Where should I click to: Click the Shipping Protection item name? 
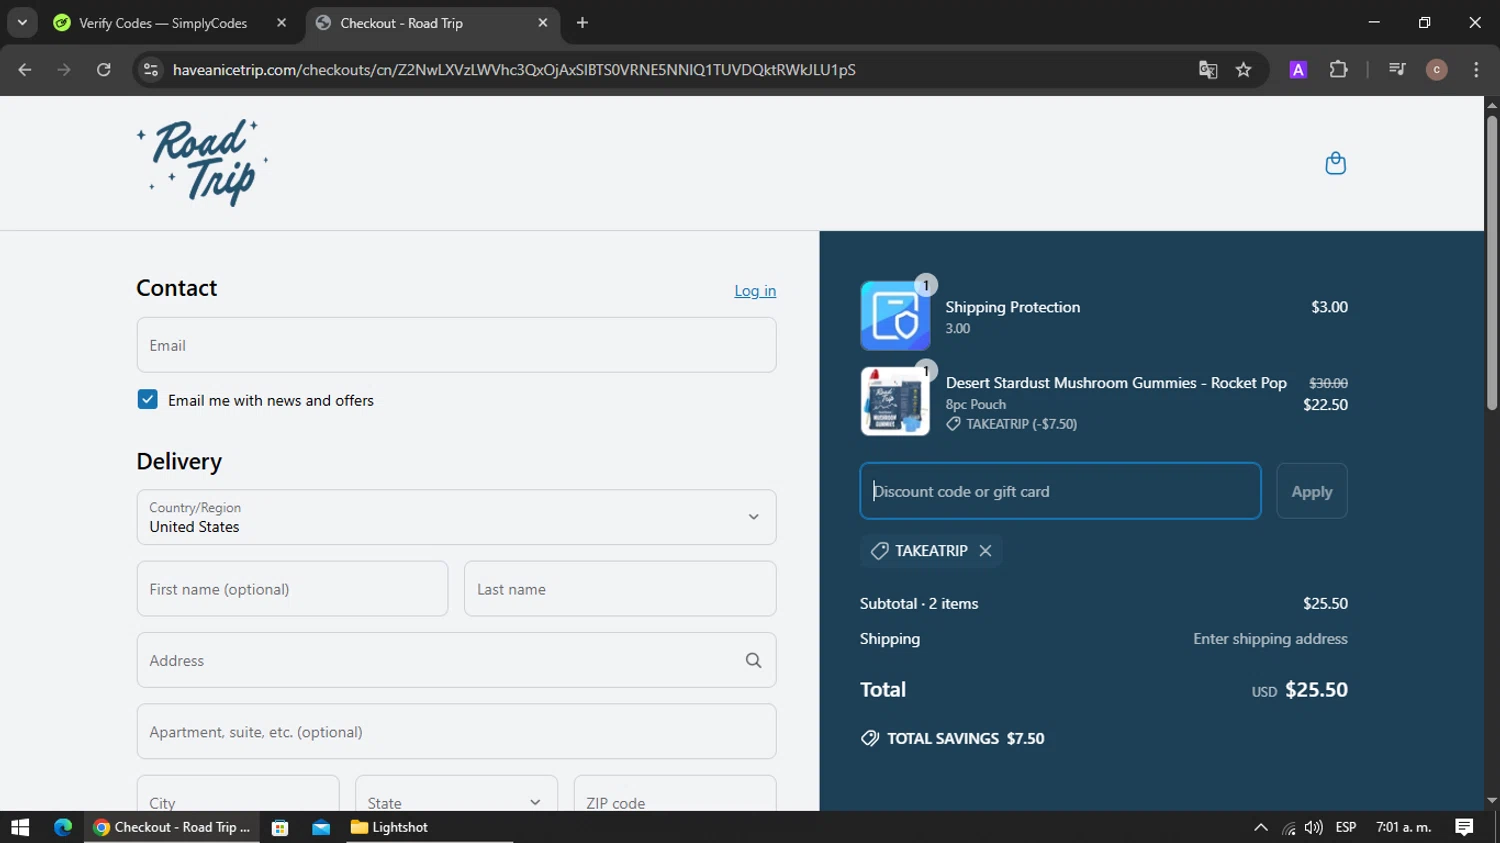click(1013, 307)
